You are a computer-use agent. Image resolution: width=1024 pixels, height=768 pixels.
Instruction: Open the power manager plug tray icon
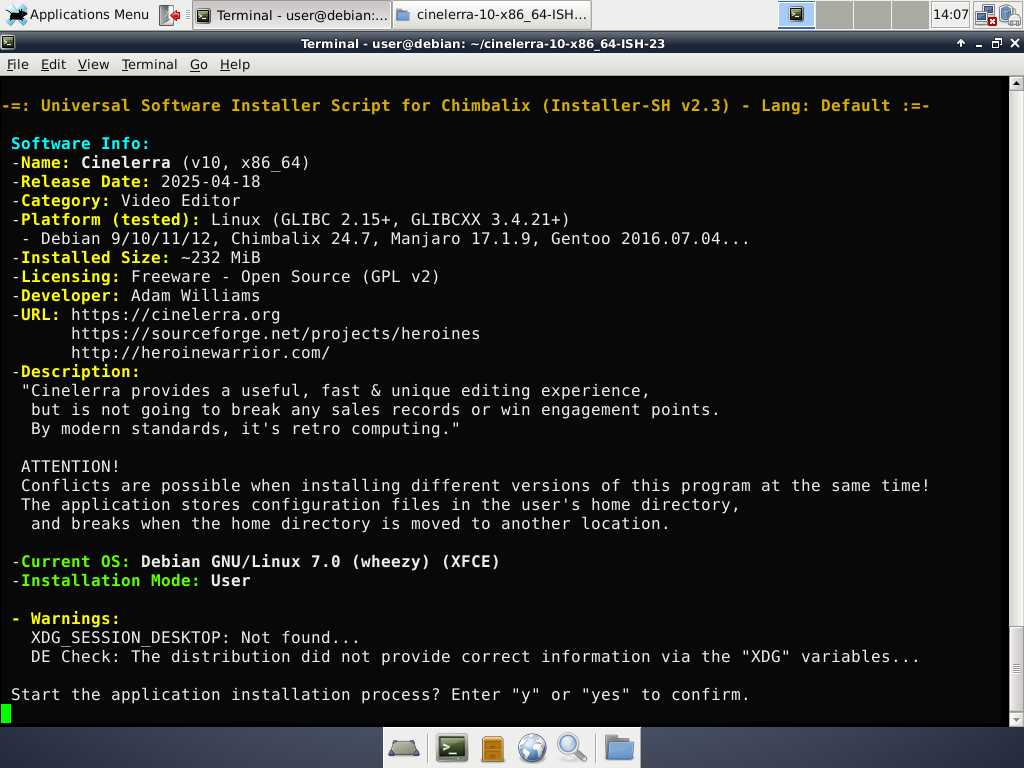1010,15
